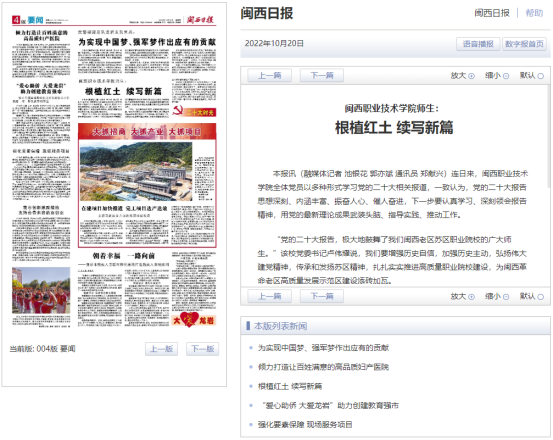Open the 帮助 help link

pos(534,13)
